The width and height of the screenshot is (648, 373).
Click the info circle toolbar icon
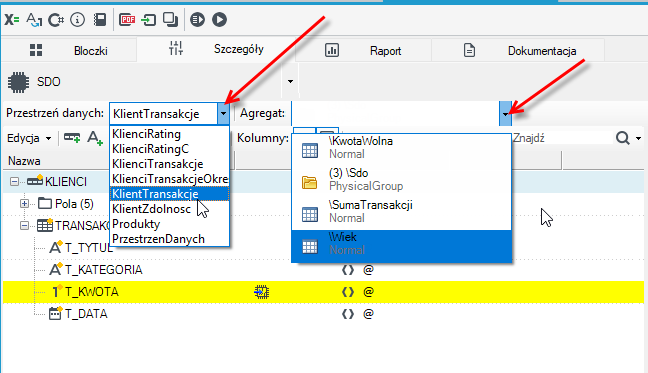coord(77,19)
